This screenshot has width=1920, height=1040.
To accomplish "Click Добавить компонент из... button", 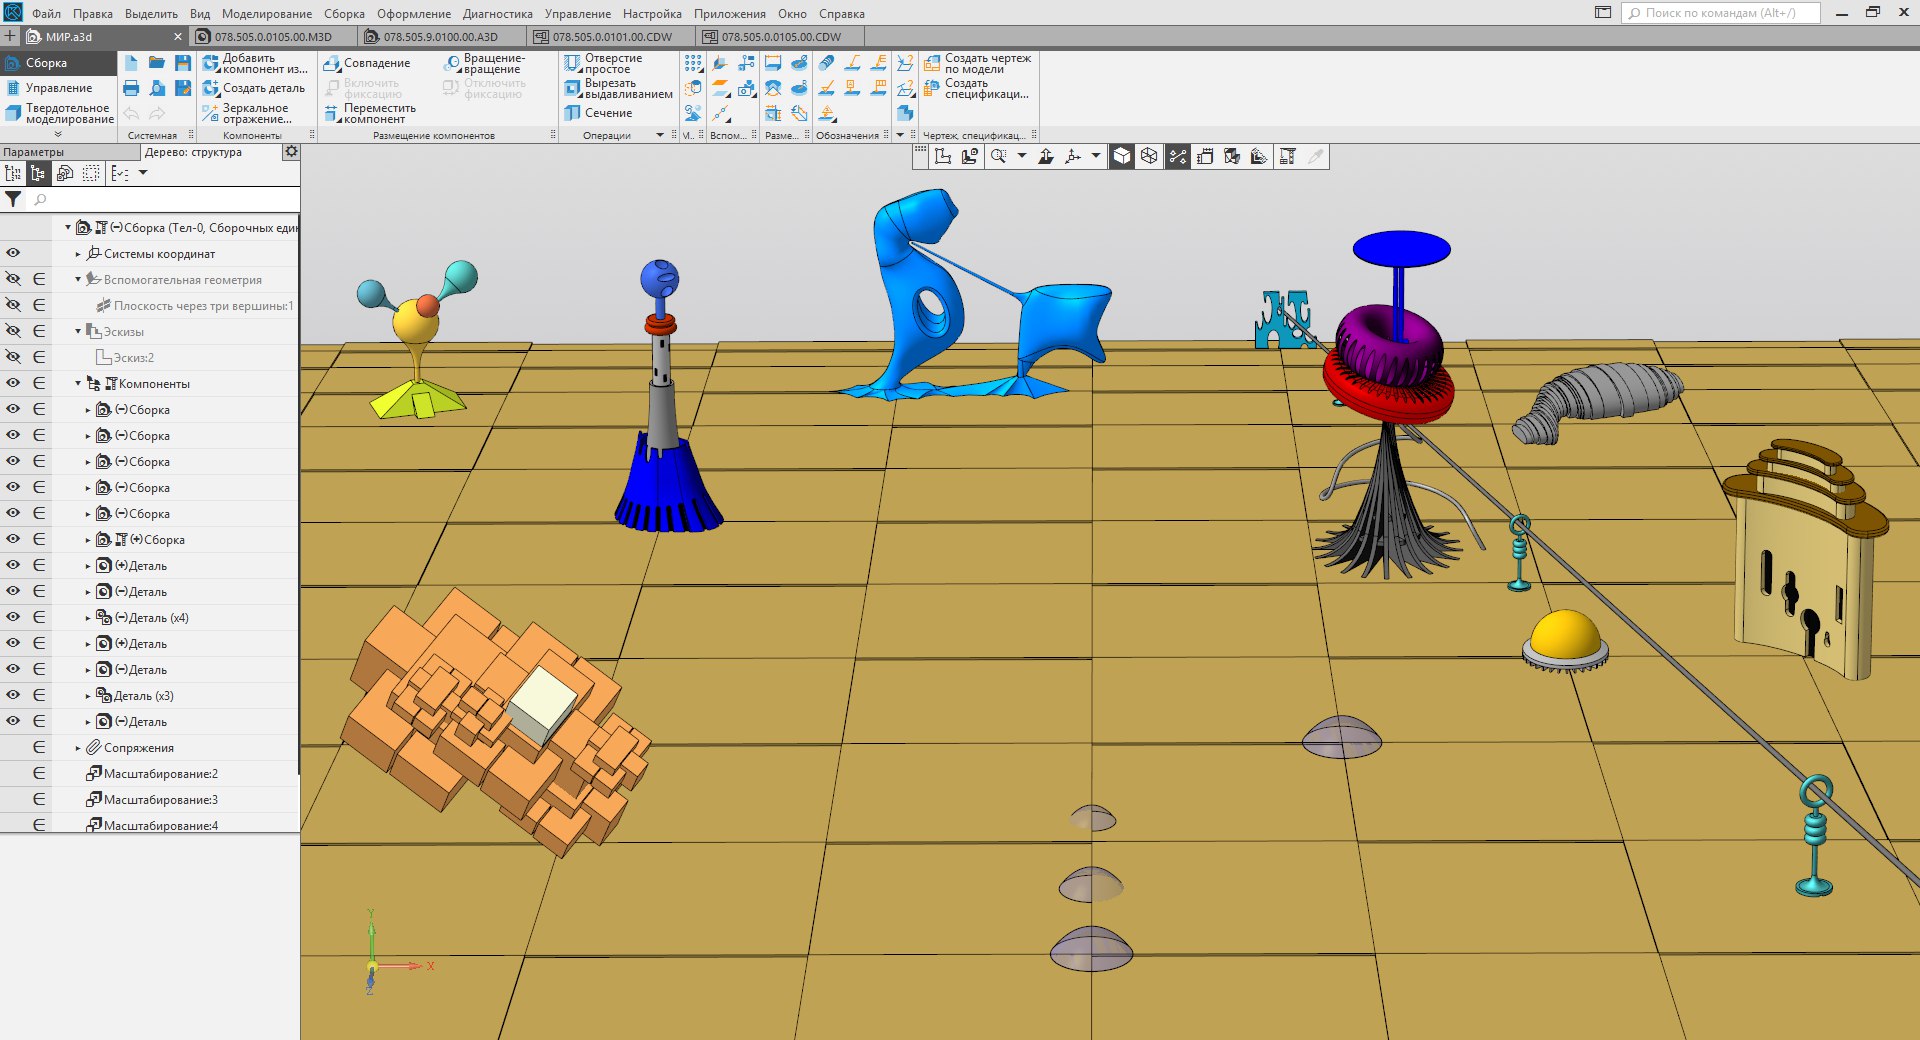I will [x=255, y=63].
